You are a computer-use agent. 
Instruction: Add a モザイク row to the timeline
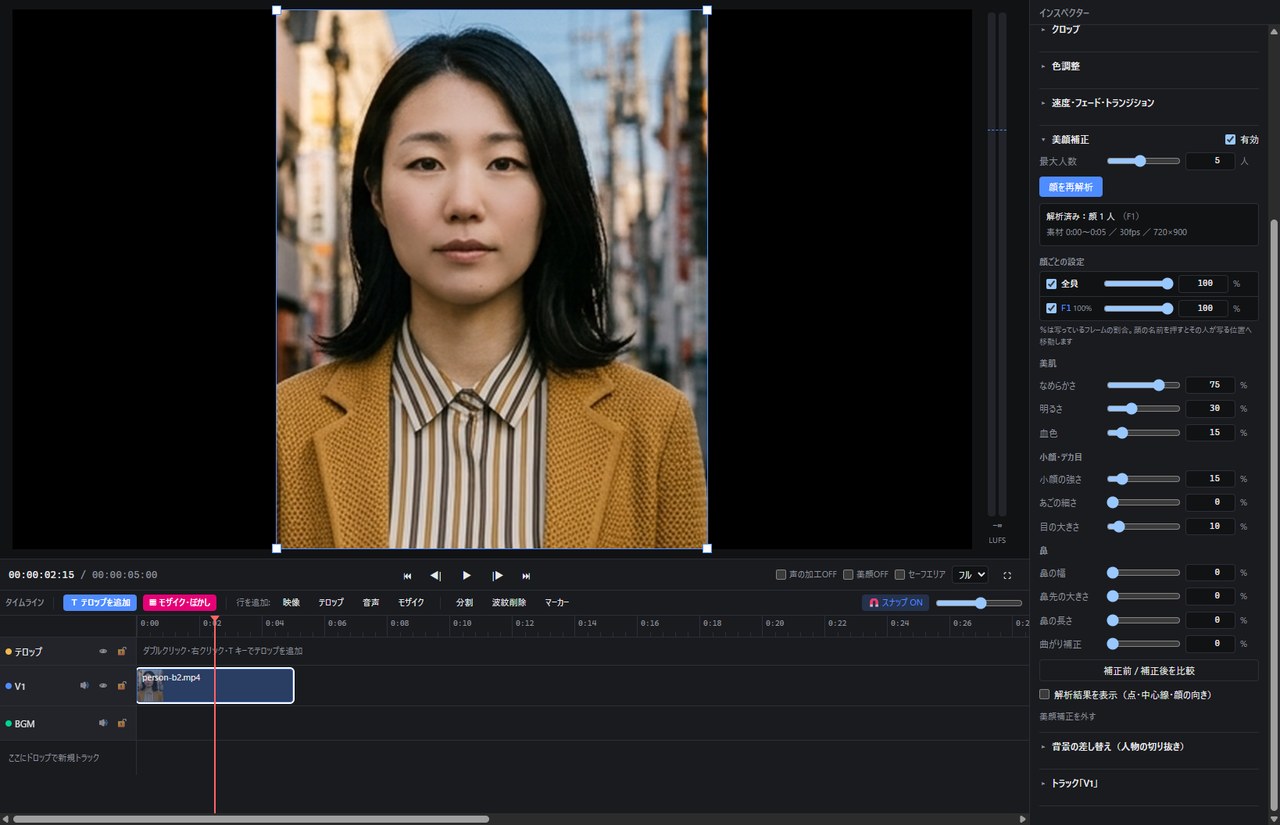pos(411,603)
